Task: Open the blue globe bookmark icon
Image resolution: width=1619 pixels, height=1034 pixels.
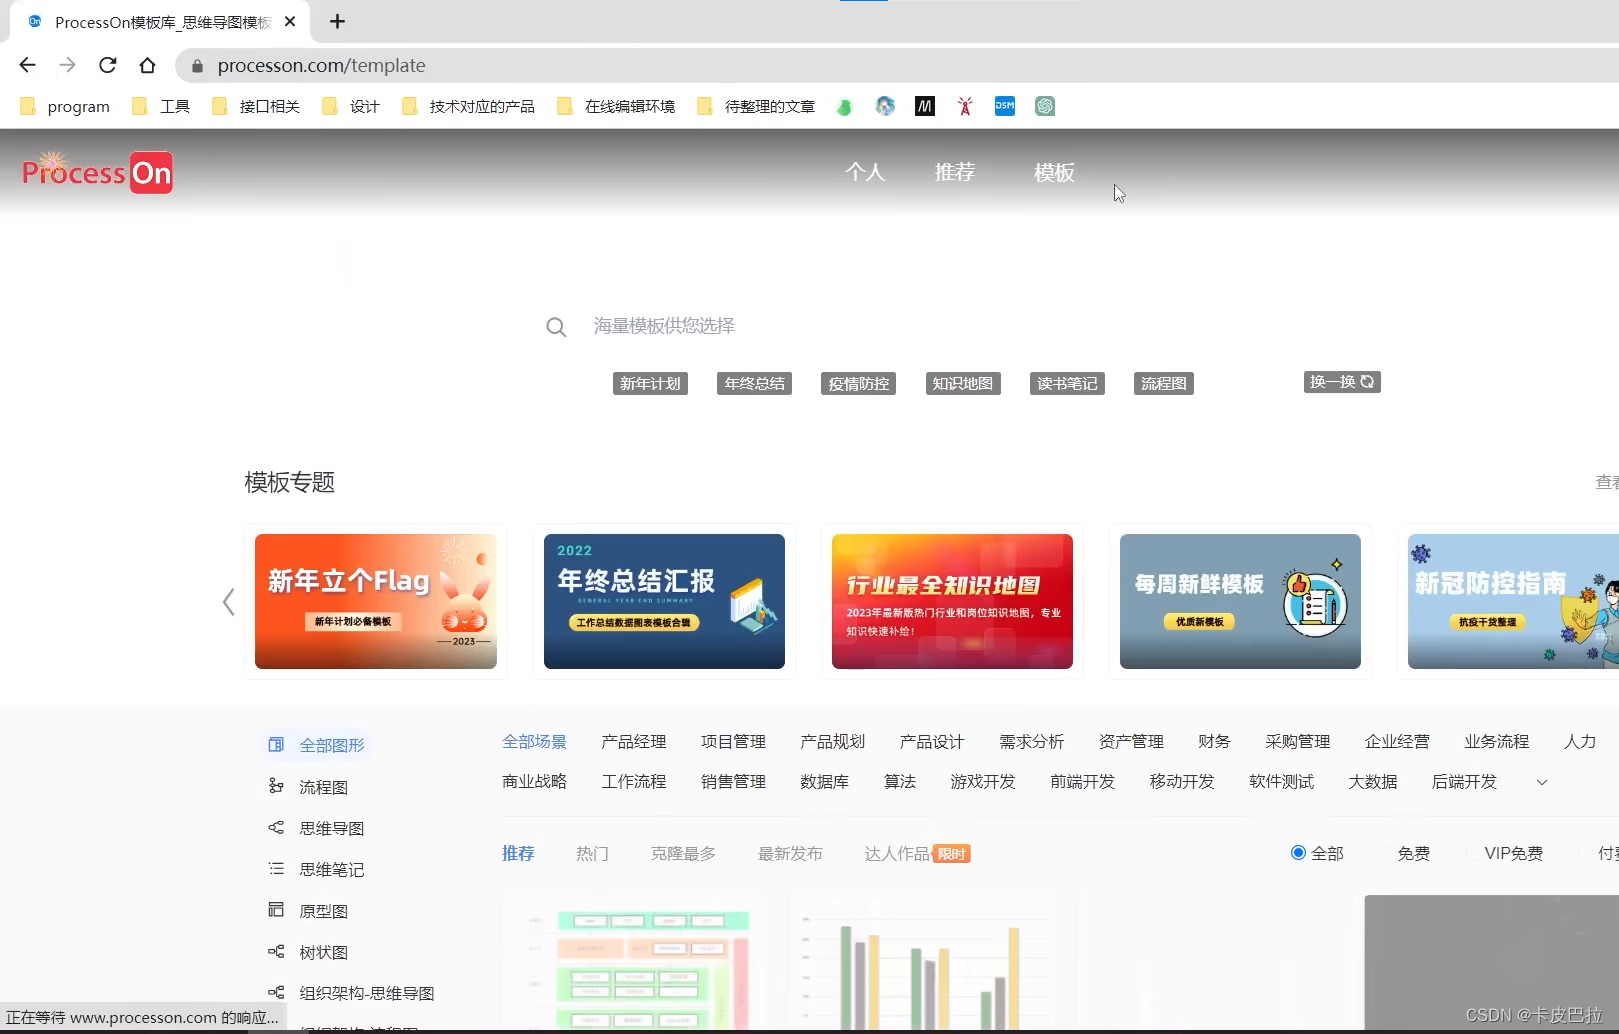Action: tap(885, 106)
